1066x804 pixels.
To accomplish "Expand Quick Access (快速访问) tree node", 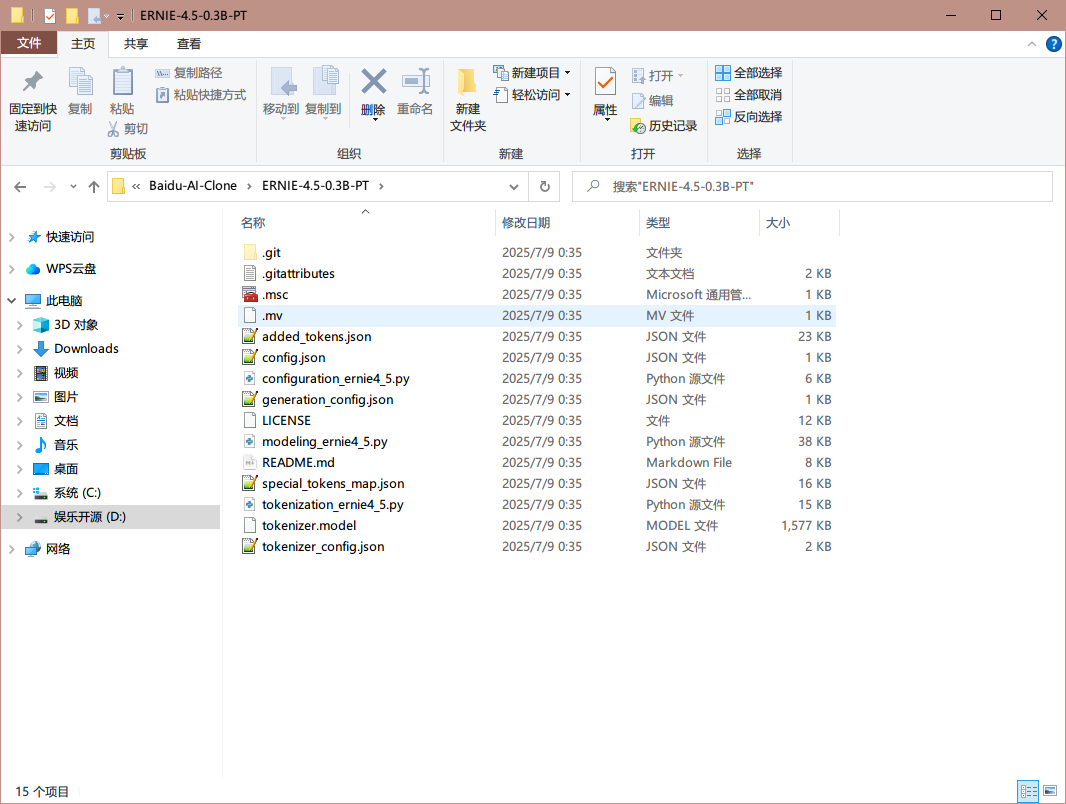I will [x=12, y=237].
